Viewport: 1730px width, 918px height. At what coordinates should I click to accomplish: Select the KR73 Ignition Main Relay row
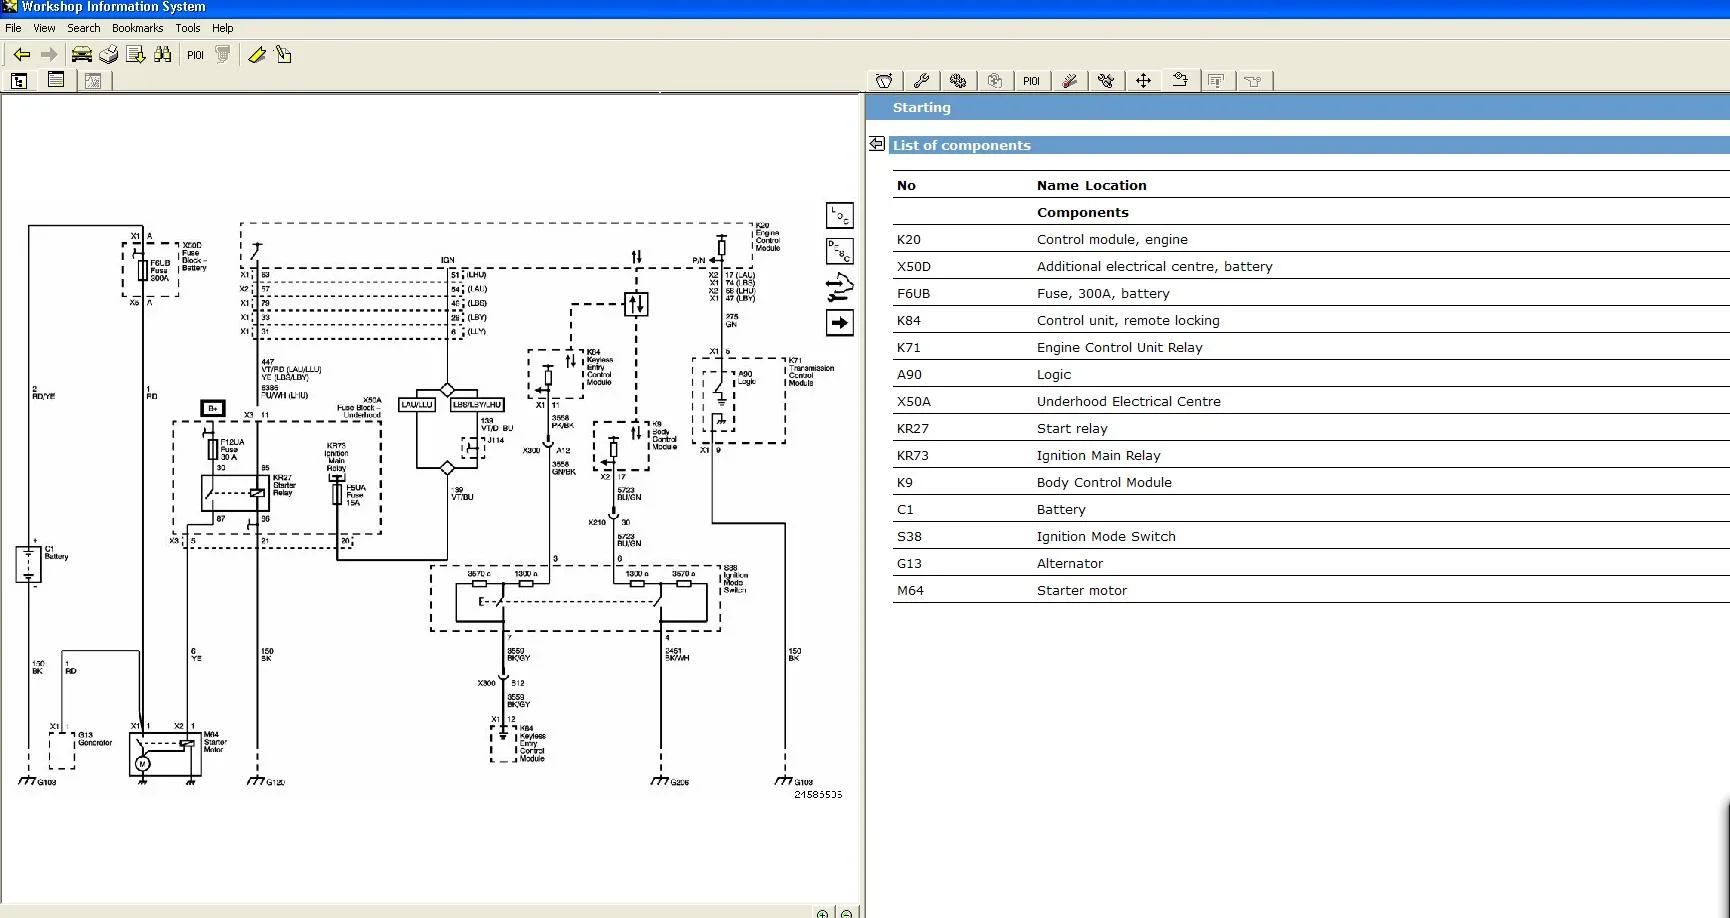[1311, 455]
